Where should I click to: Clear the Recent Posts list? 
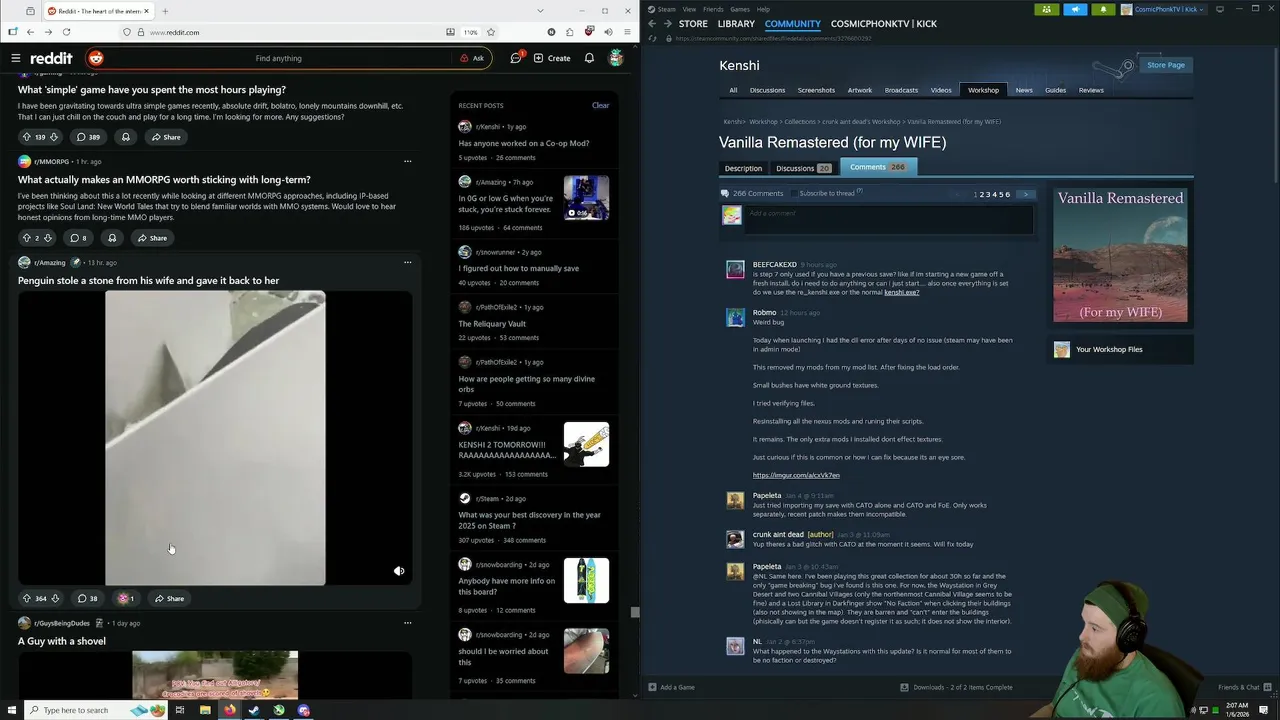(600, 105)
